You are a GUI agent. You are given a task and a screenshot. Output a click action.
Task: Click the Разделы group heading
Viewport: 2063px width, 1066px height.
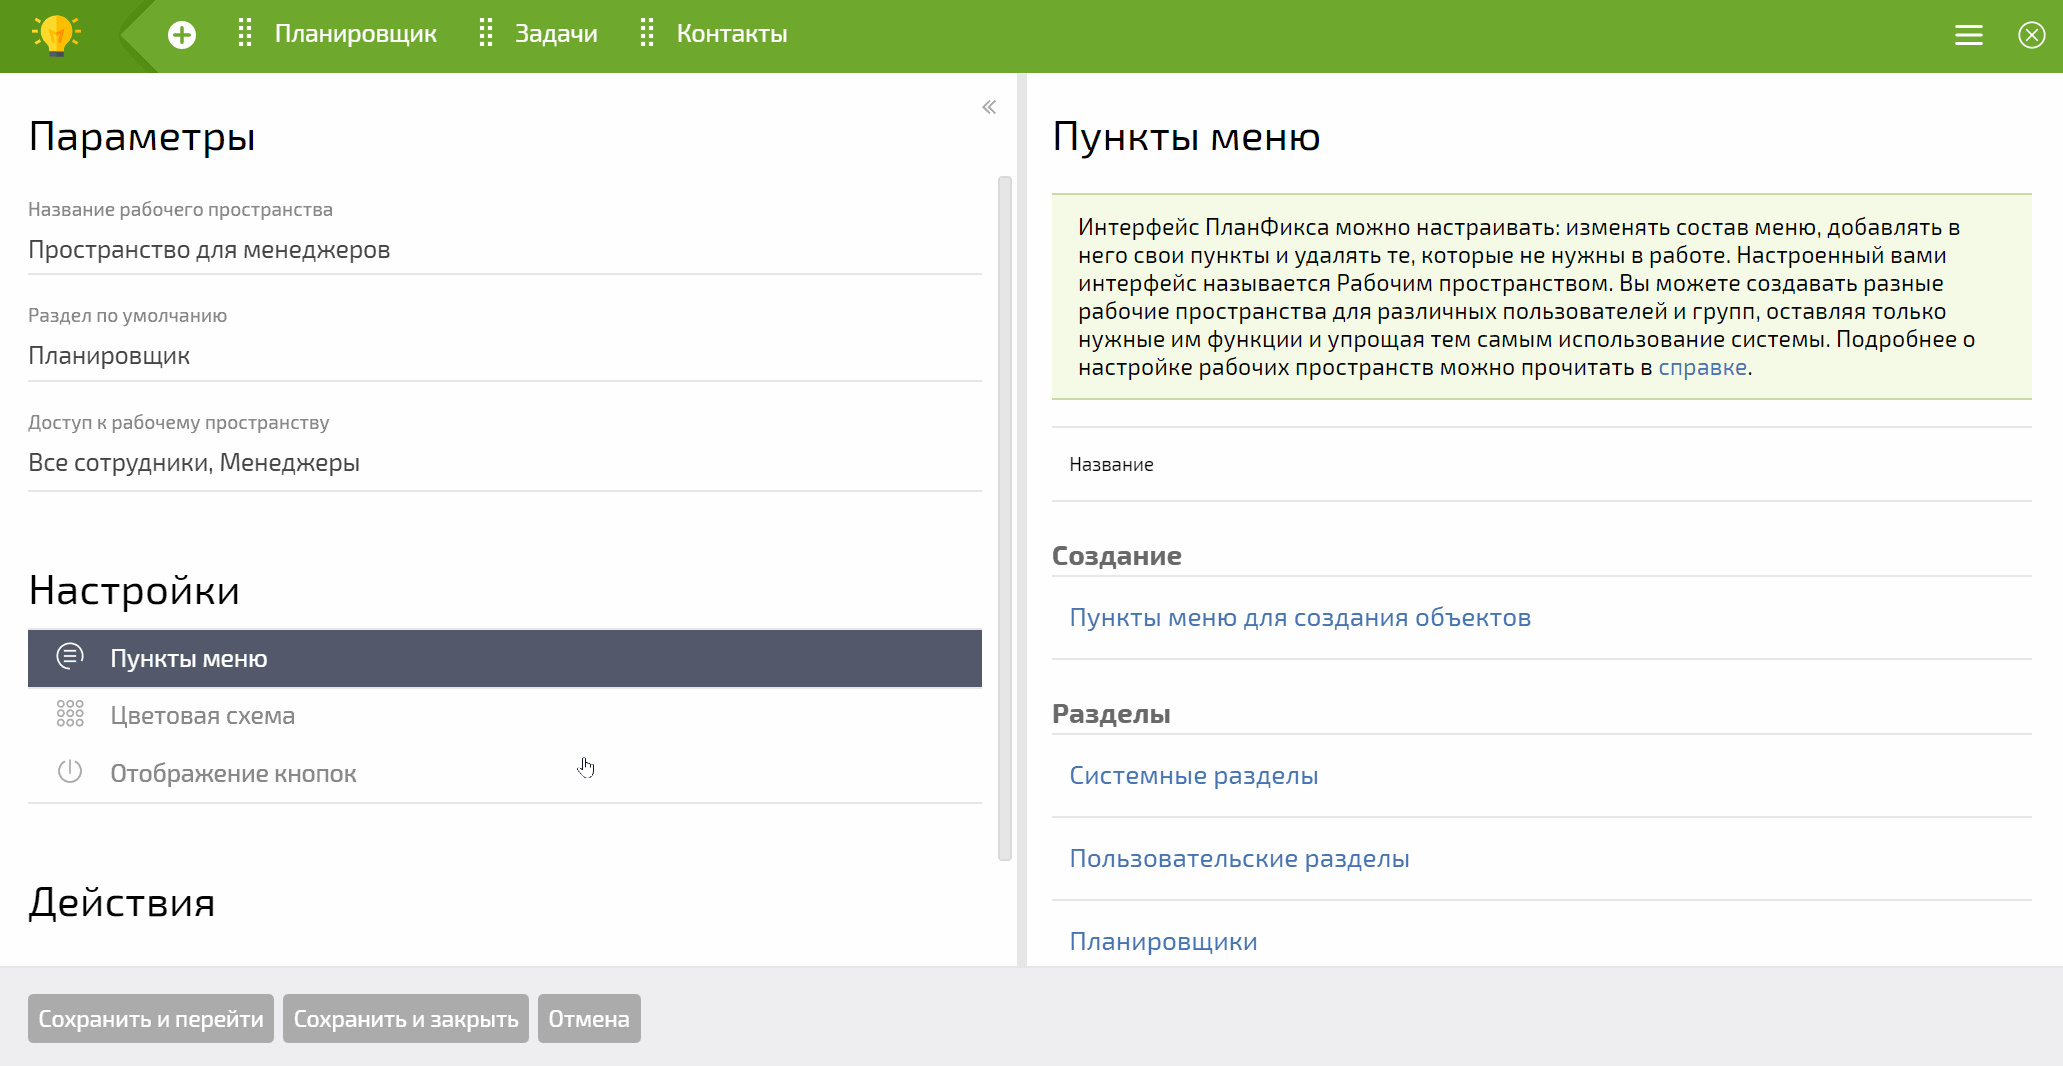click(1111, 714)
